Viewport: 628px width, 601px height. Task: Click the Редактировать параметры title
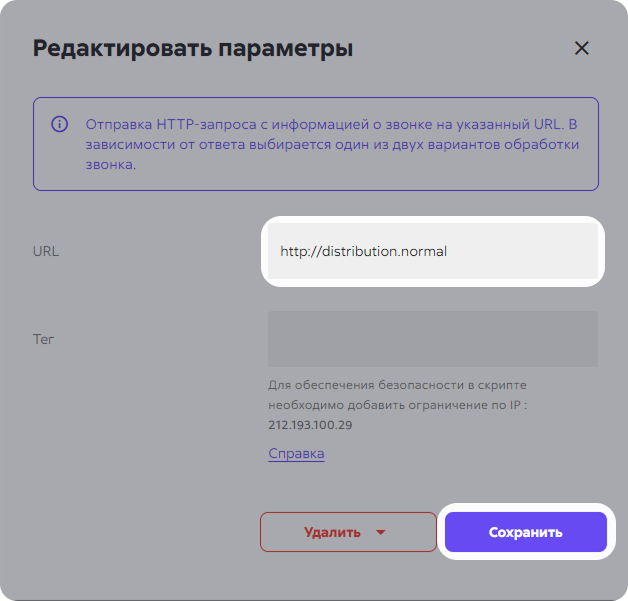tap(193, 48)
